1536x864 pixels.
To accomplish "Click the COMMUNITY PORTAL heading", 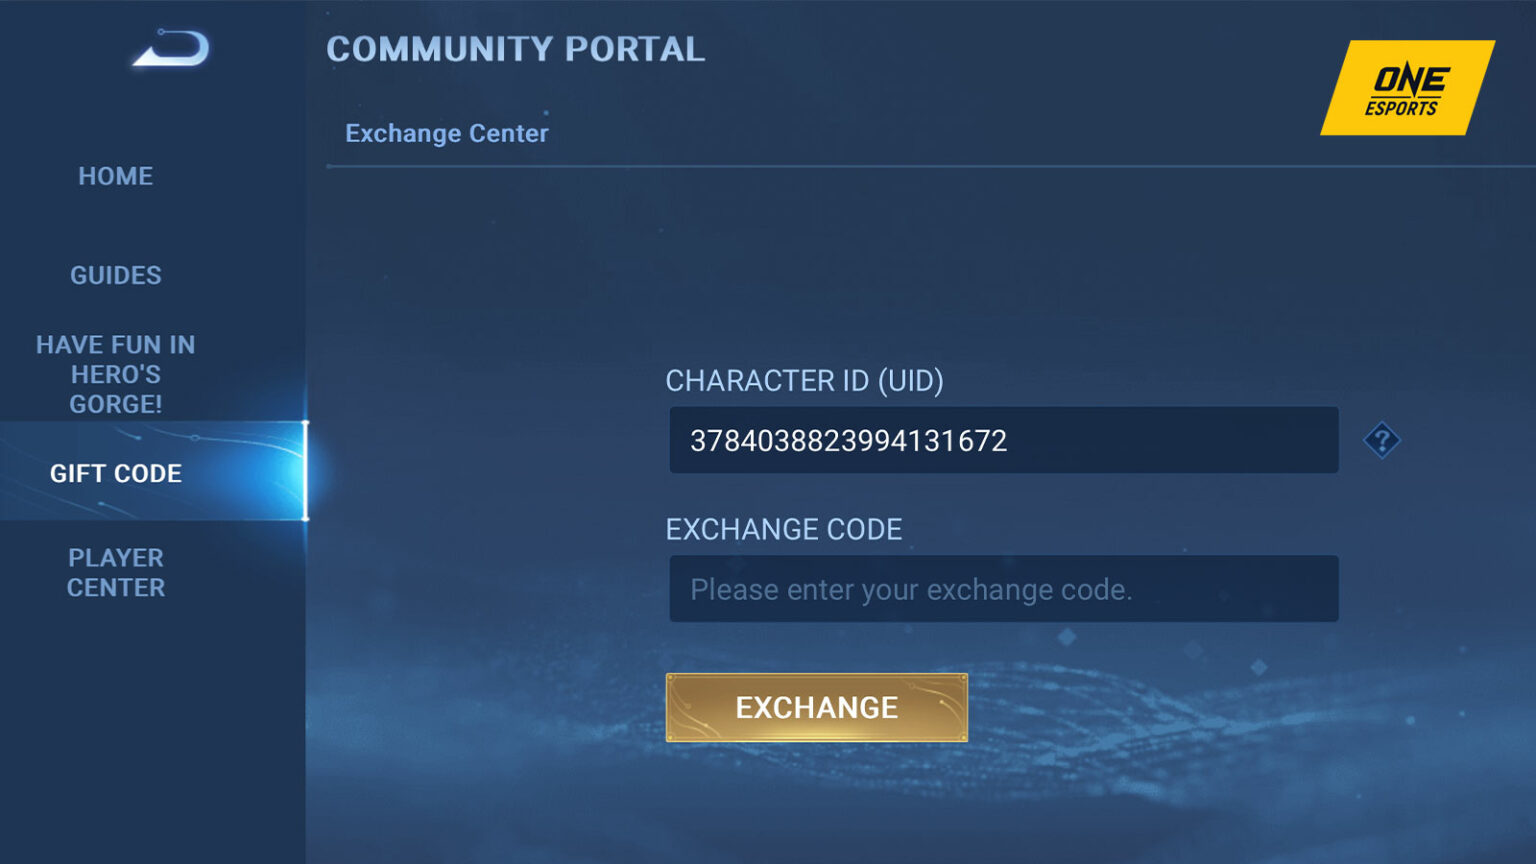I will pos(515,48).
